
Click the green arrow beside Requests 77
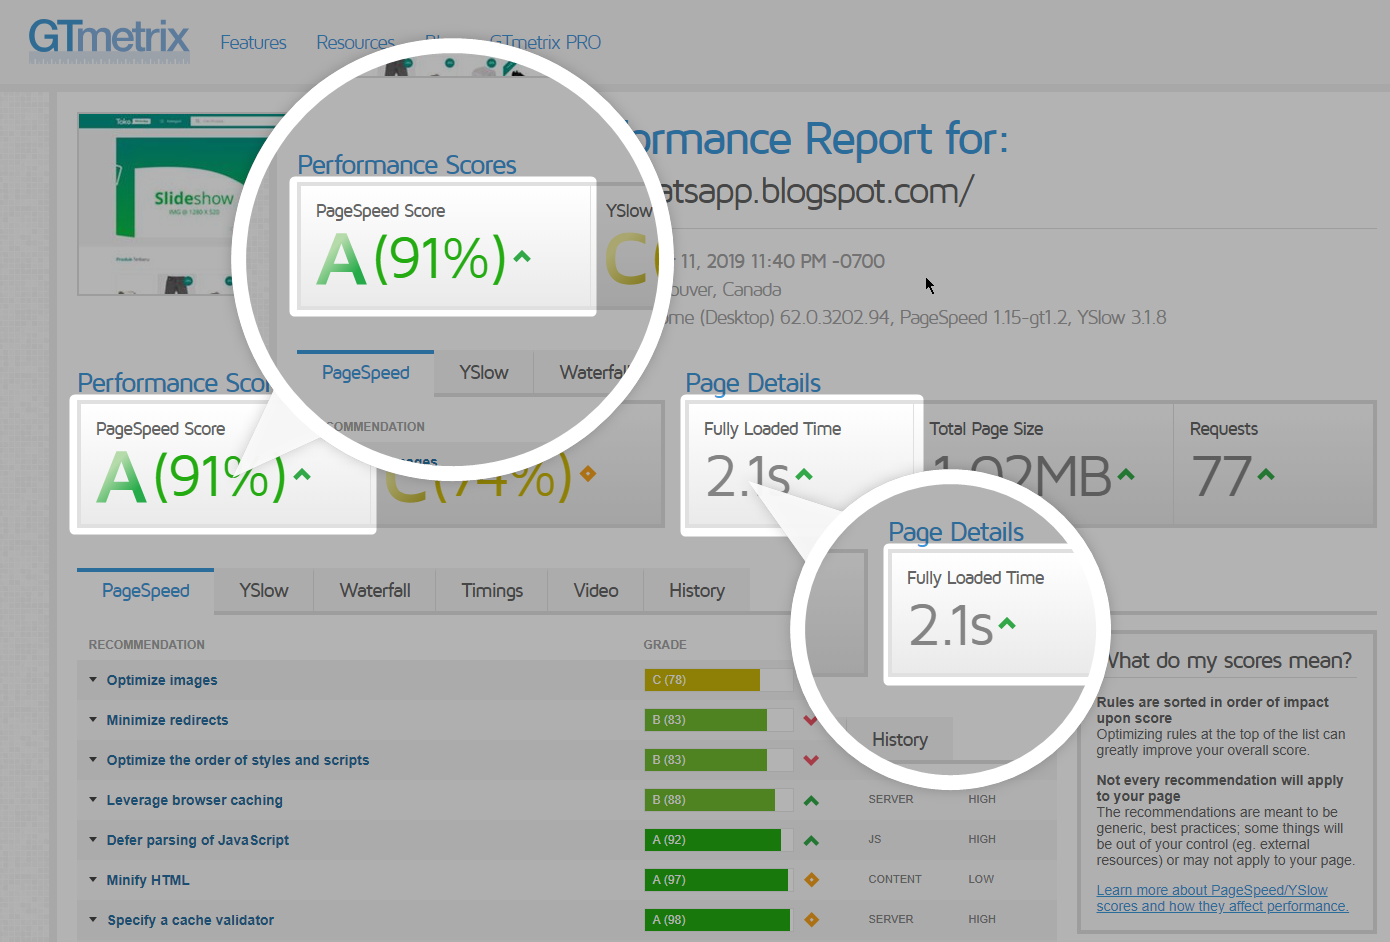[x=1266, y=474]
